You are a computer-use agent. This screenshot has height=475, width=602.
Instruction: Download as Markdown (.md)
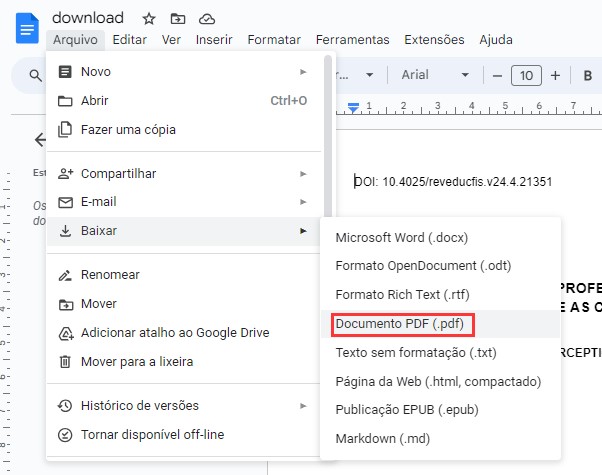440,439
